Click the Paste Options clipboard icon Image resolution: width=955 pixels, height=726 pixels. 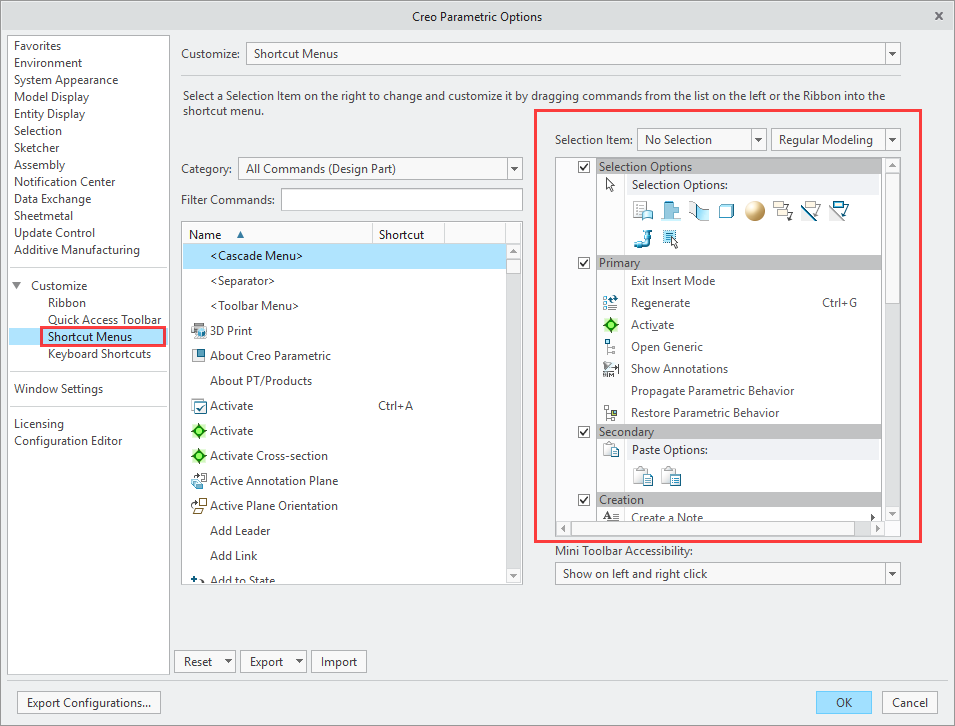[611, 449]
